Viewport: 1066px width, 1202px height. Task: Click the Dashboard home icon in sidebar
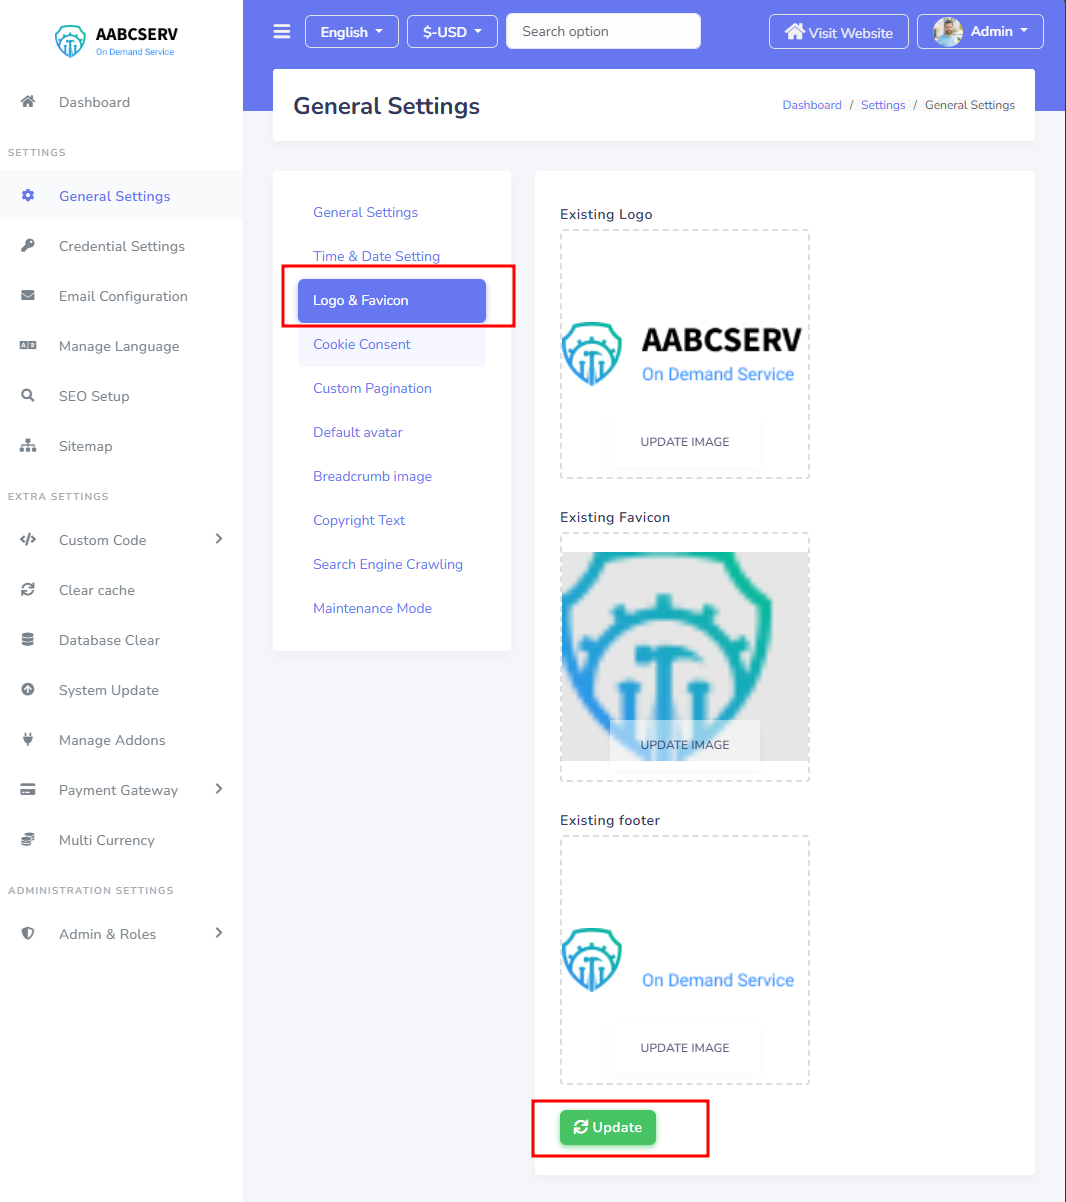pos(28,101)
